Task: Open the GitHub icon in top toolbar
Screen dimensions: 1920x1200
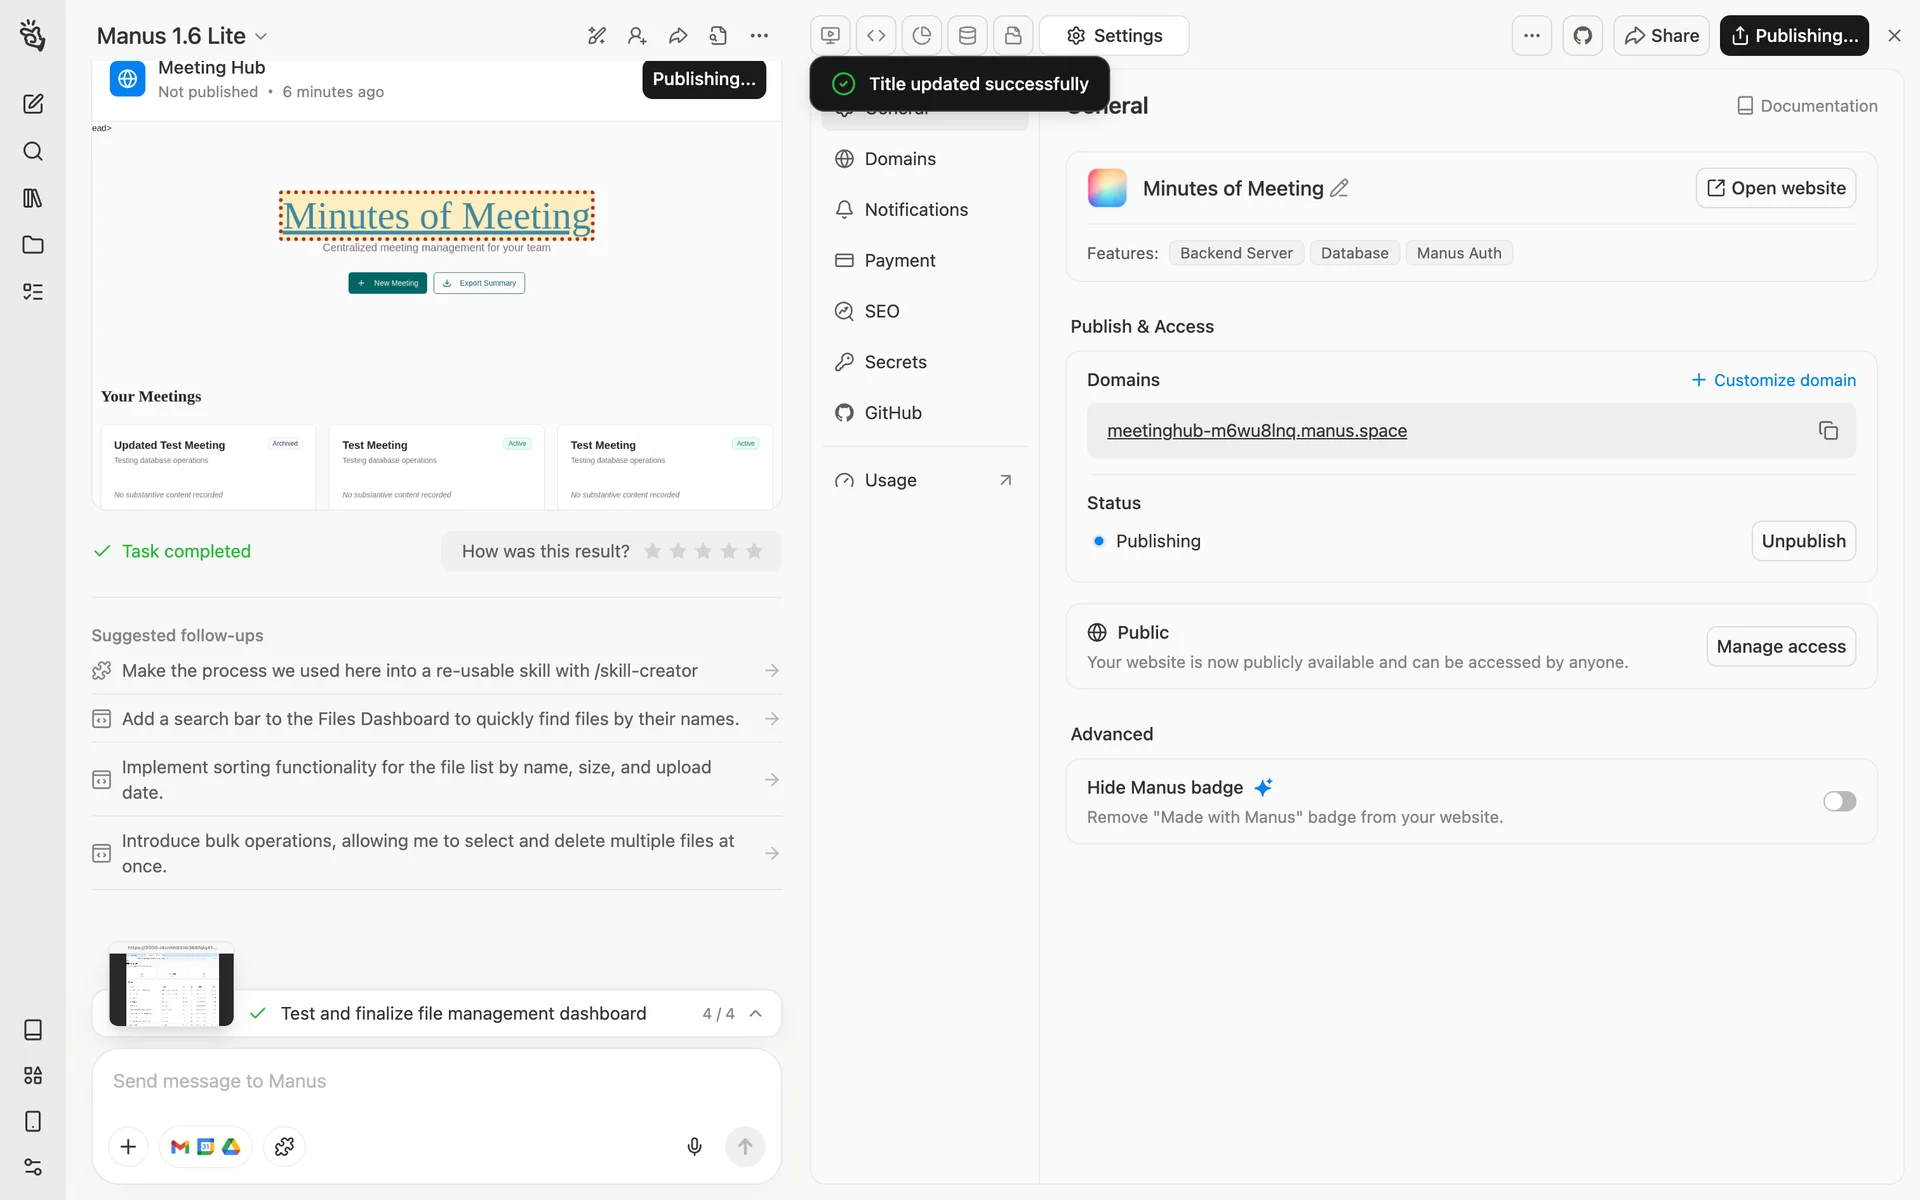Action: (1582, 36)
